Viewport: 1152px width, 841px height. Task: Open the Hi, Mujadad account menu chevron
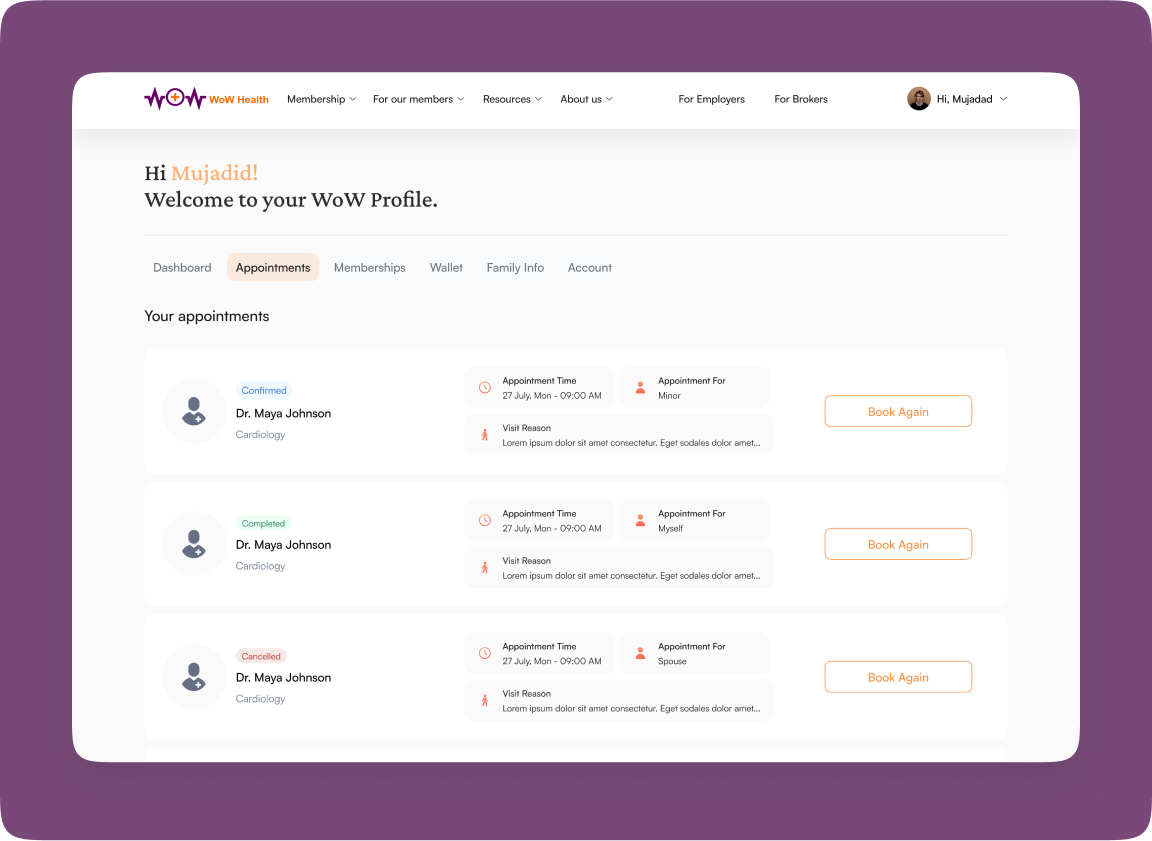[1003, 99]
